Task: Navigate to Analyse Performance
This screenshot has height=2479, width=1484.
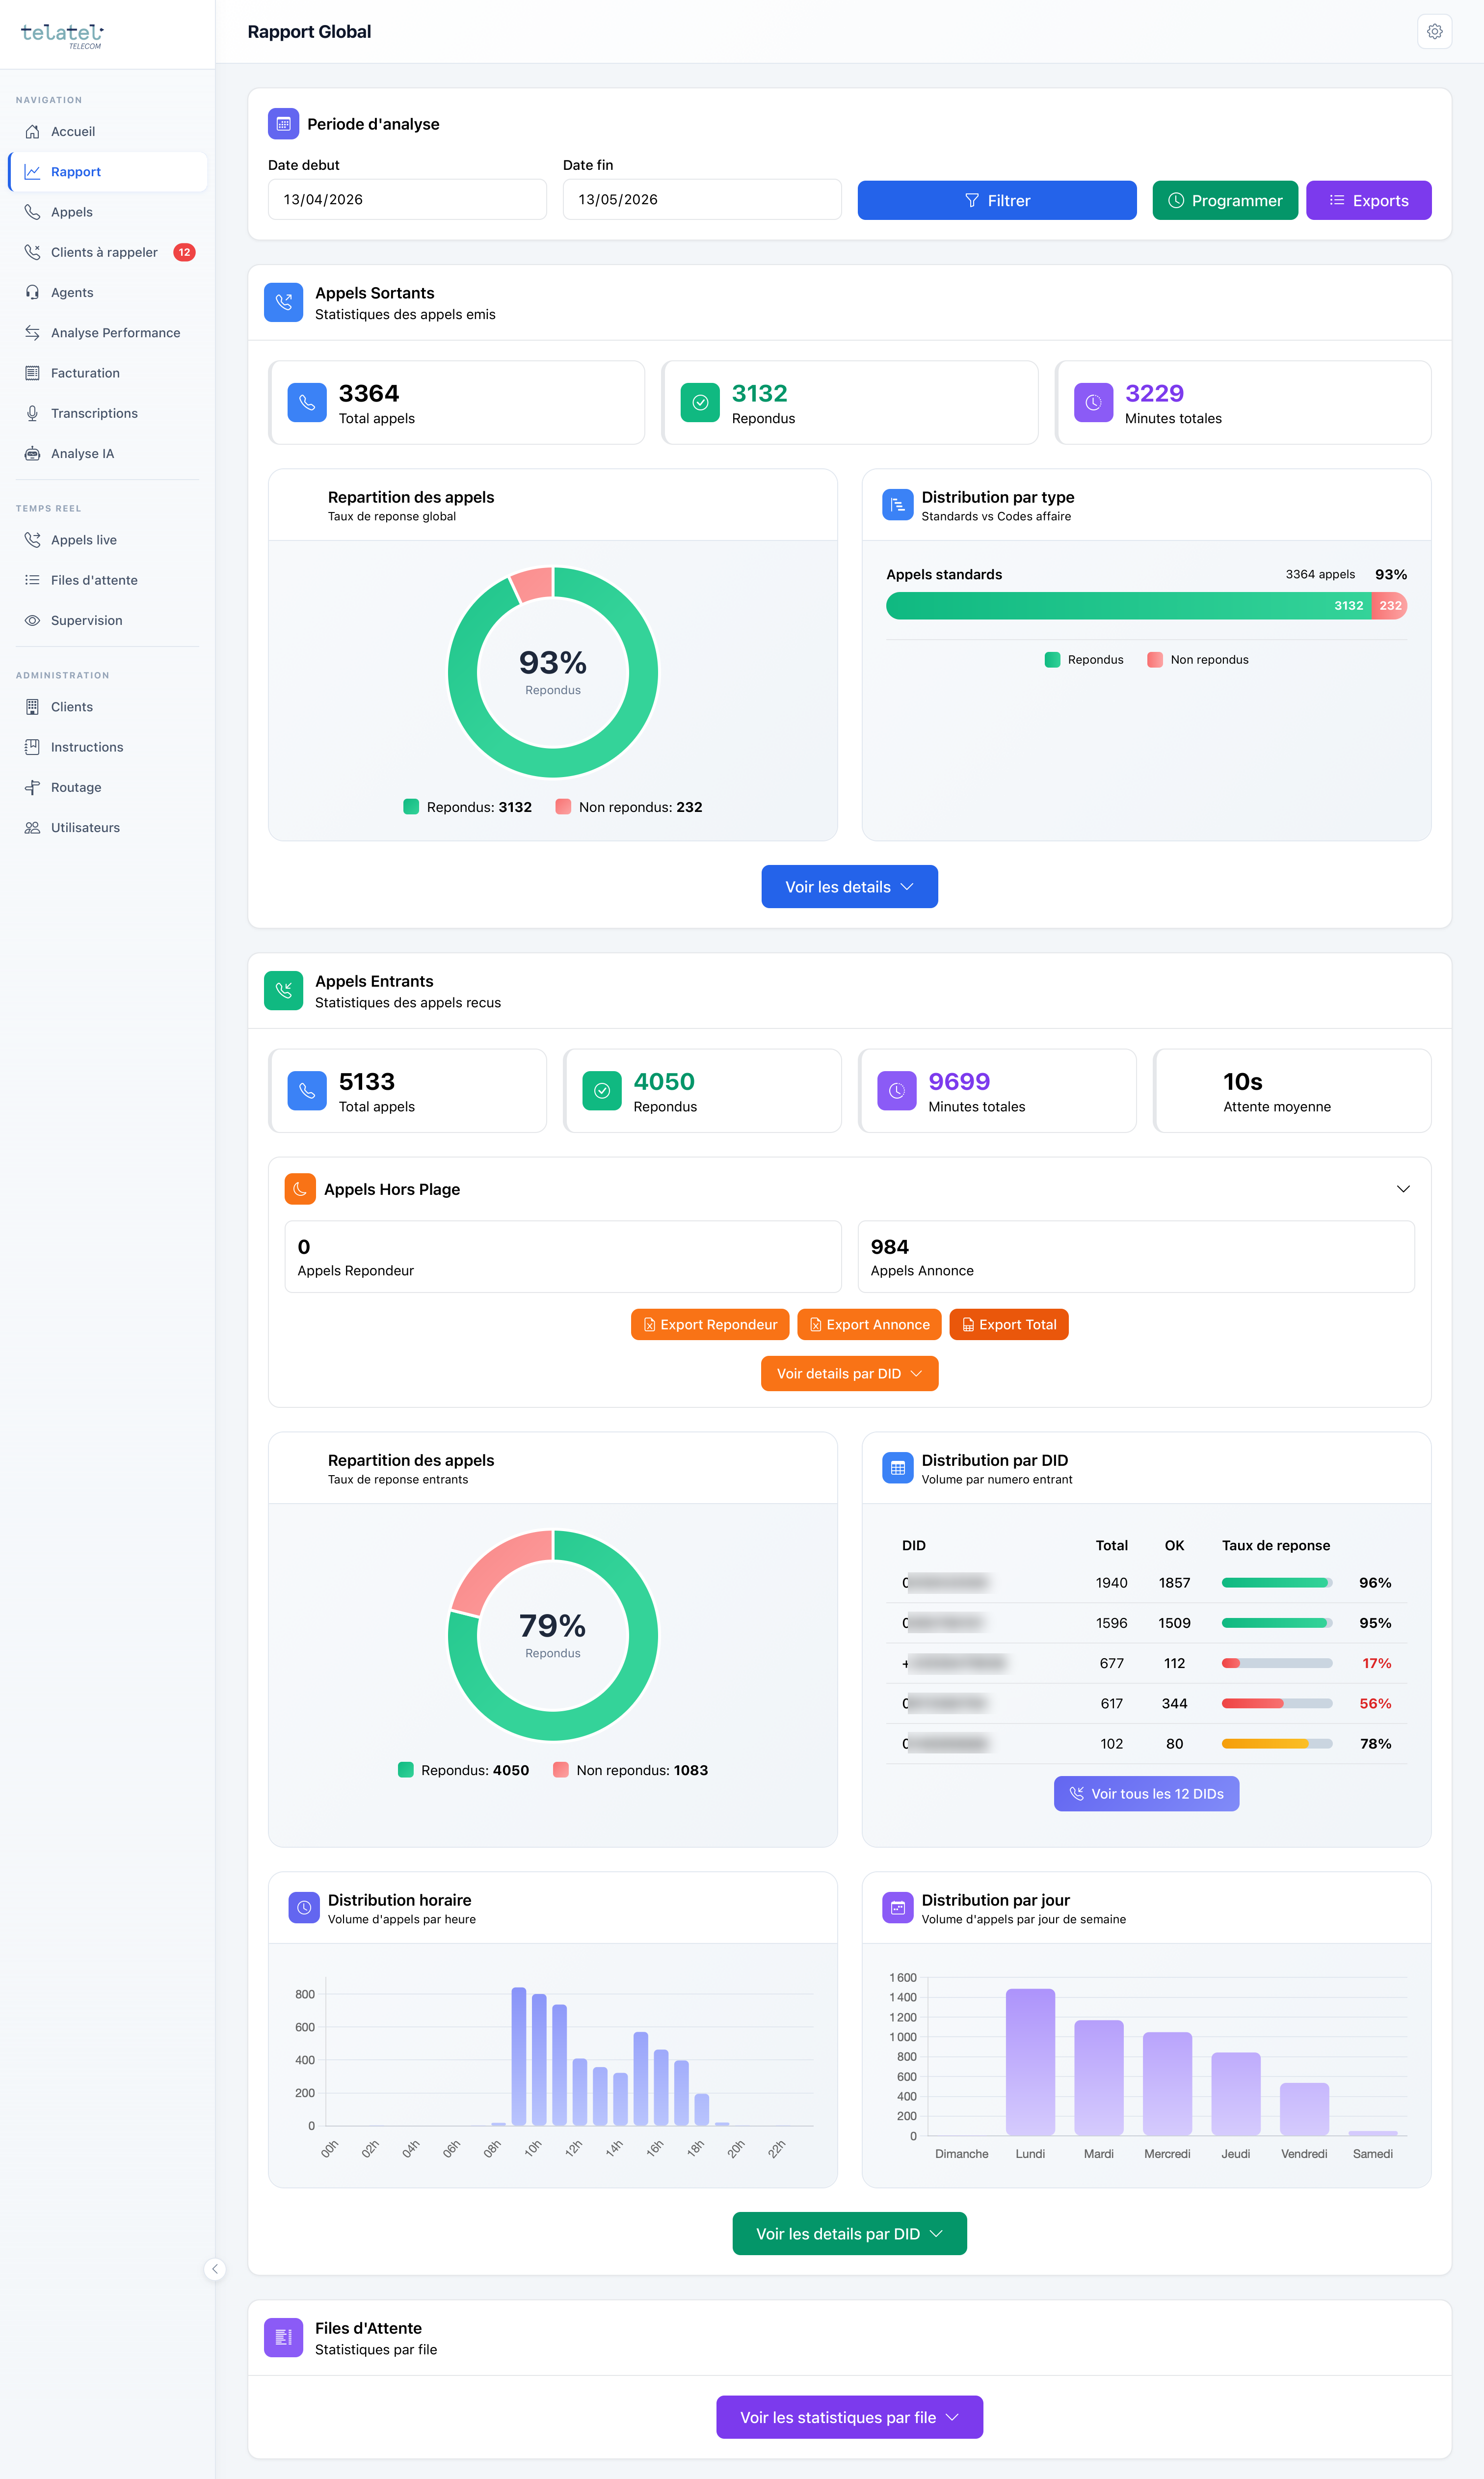Action: [108, 333]
